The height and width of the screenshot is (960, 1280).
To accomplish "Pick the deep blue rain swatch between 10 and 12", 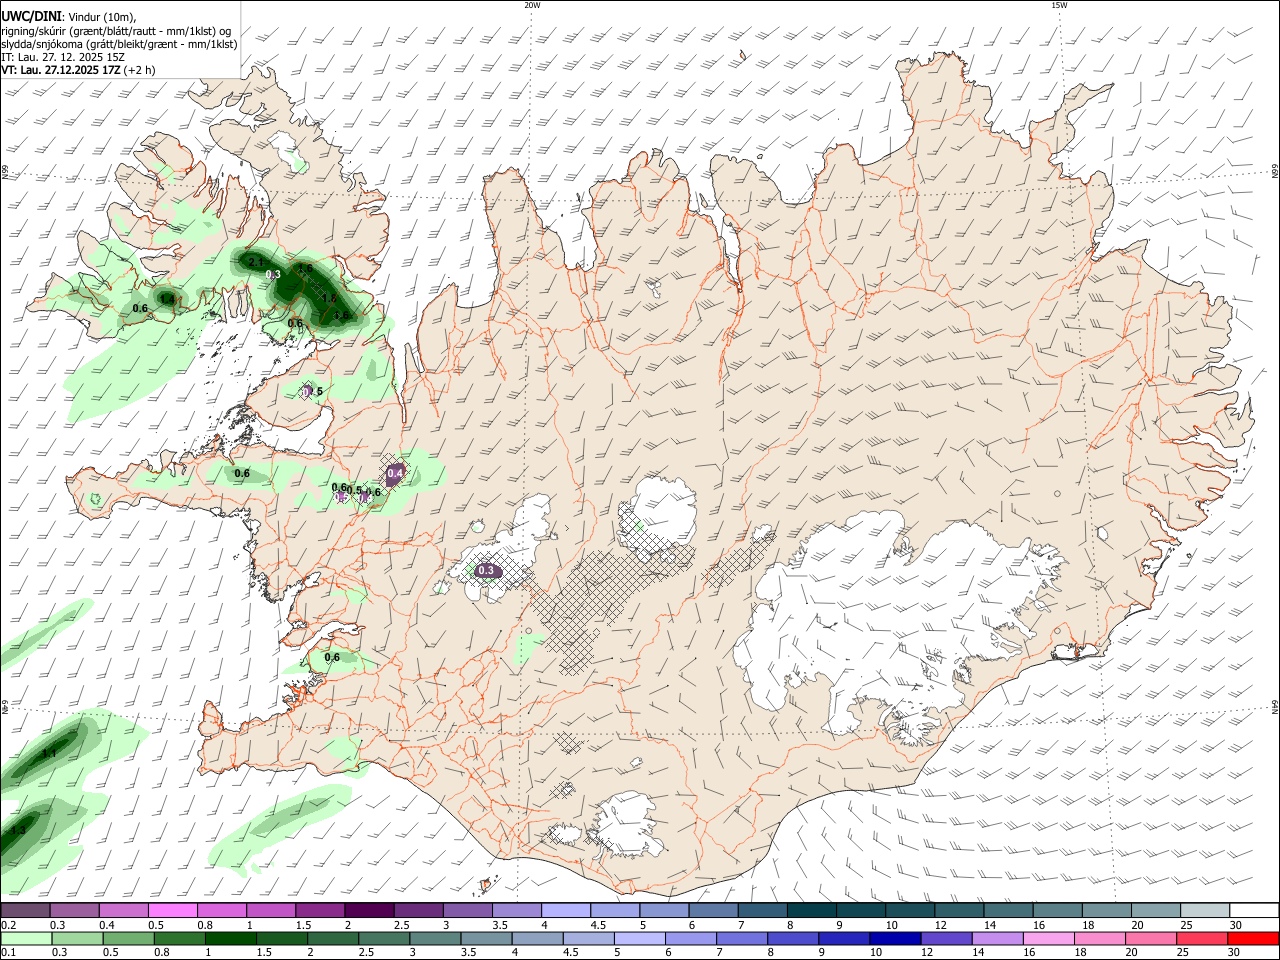I will [x=896, y=938].
